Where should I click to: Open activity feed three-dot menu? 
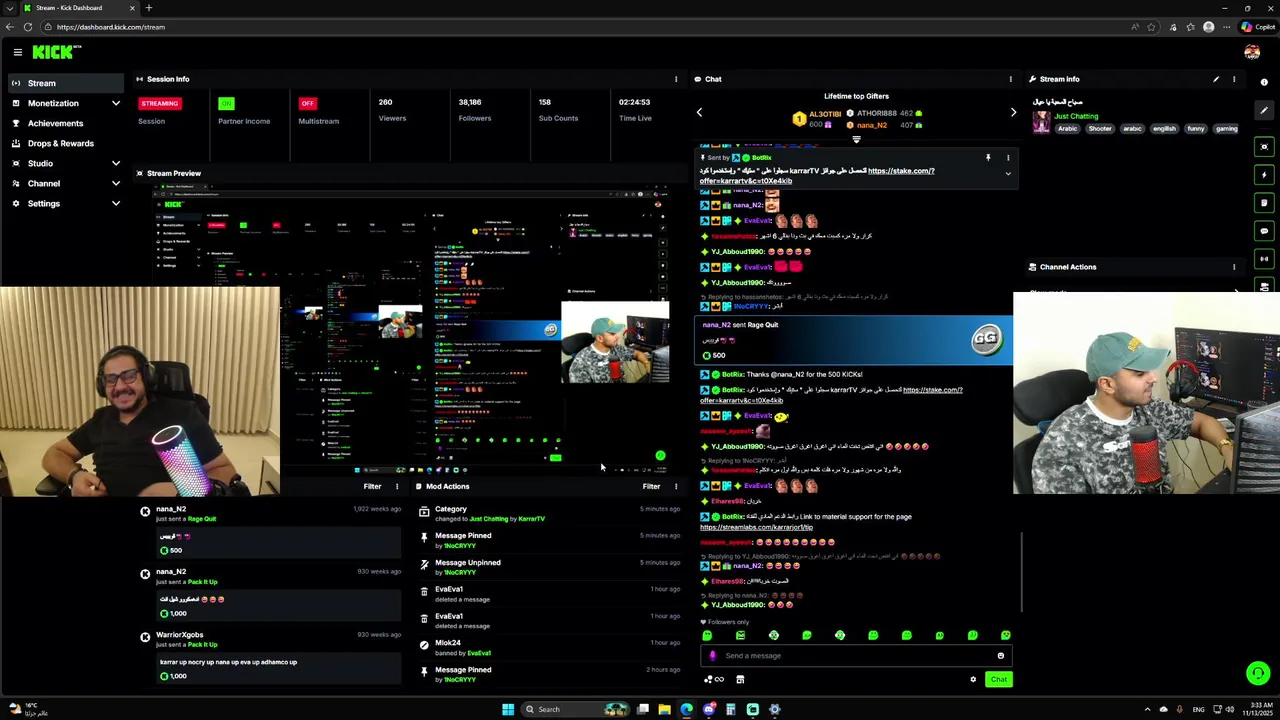(397, 487)
